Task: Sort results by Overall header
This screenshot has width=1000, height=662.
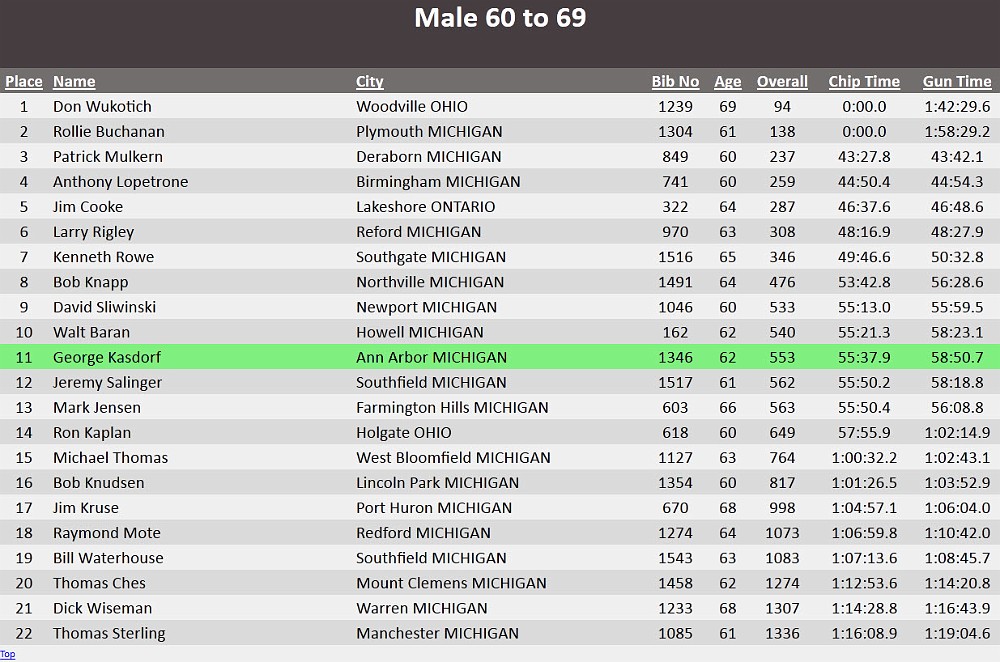Action: coord(782,81)
